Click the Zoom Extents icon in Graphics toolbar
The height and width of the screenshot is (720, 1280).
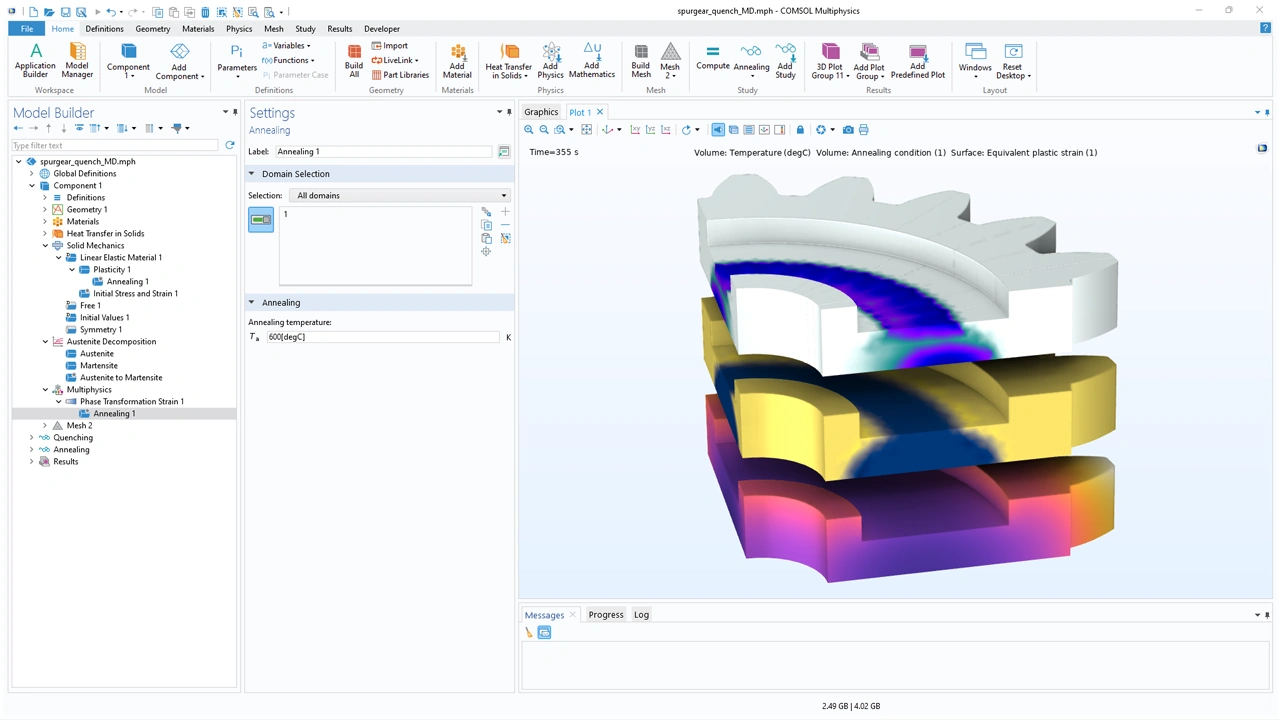(x=587, y=130)
